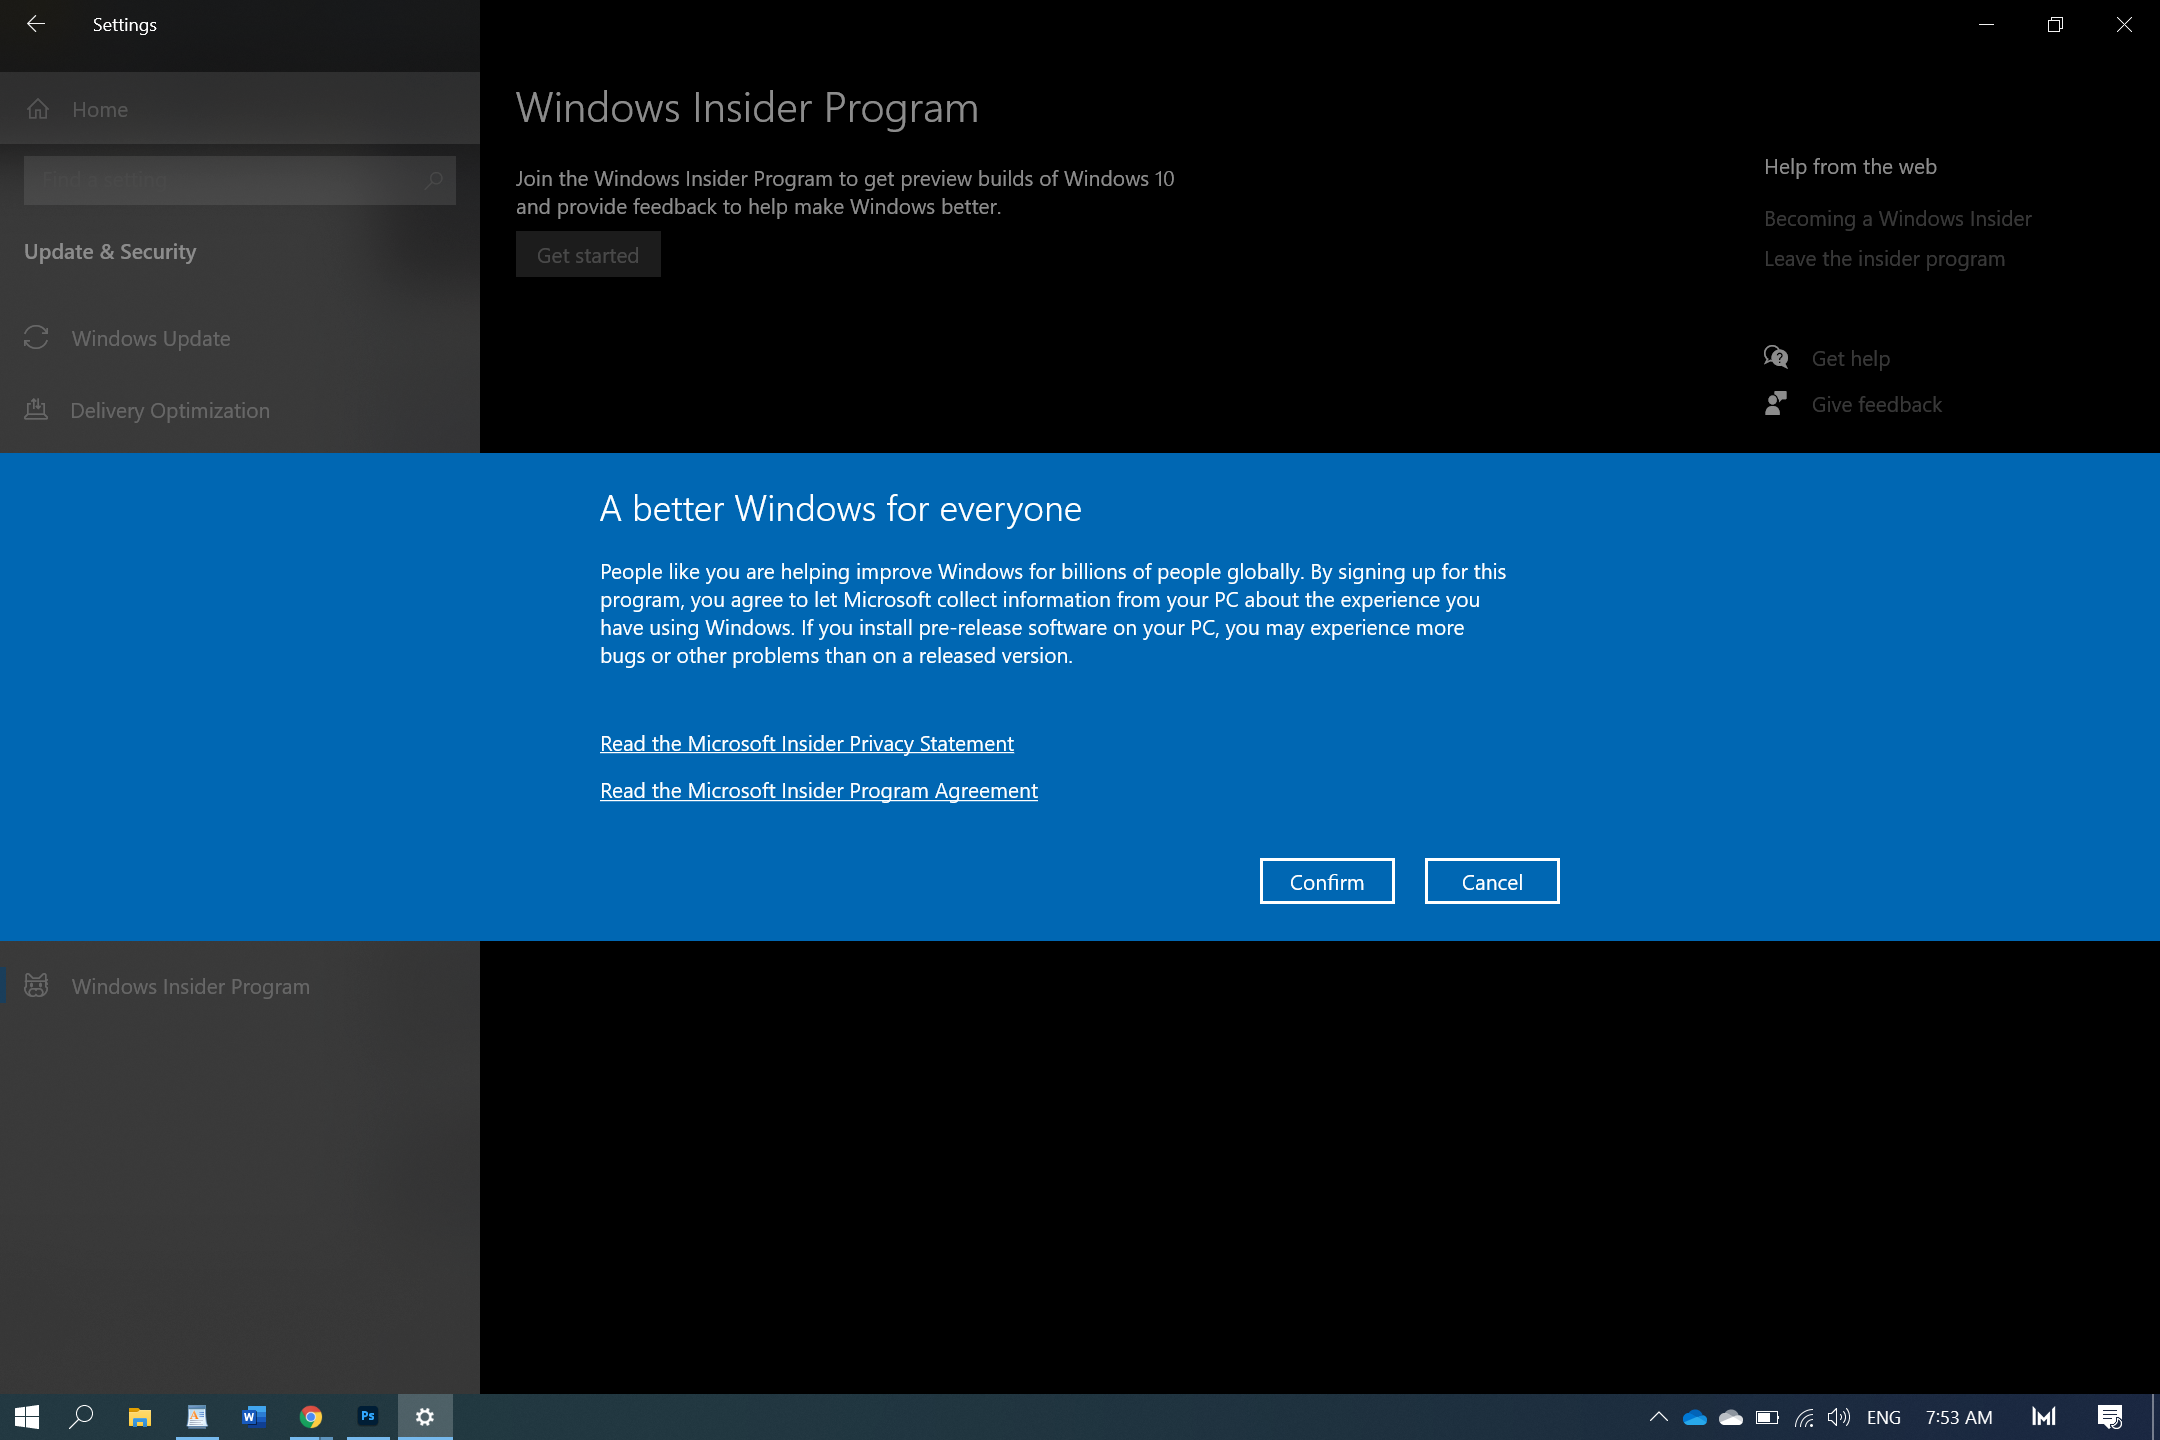This screenshot has width=2160, height=1440.
Task: Click the Windows Update refresh icon
Action: click(x=36, y=338)
